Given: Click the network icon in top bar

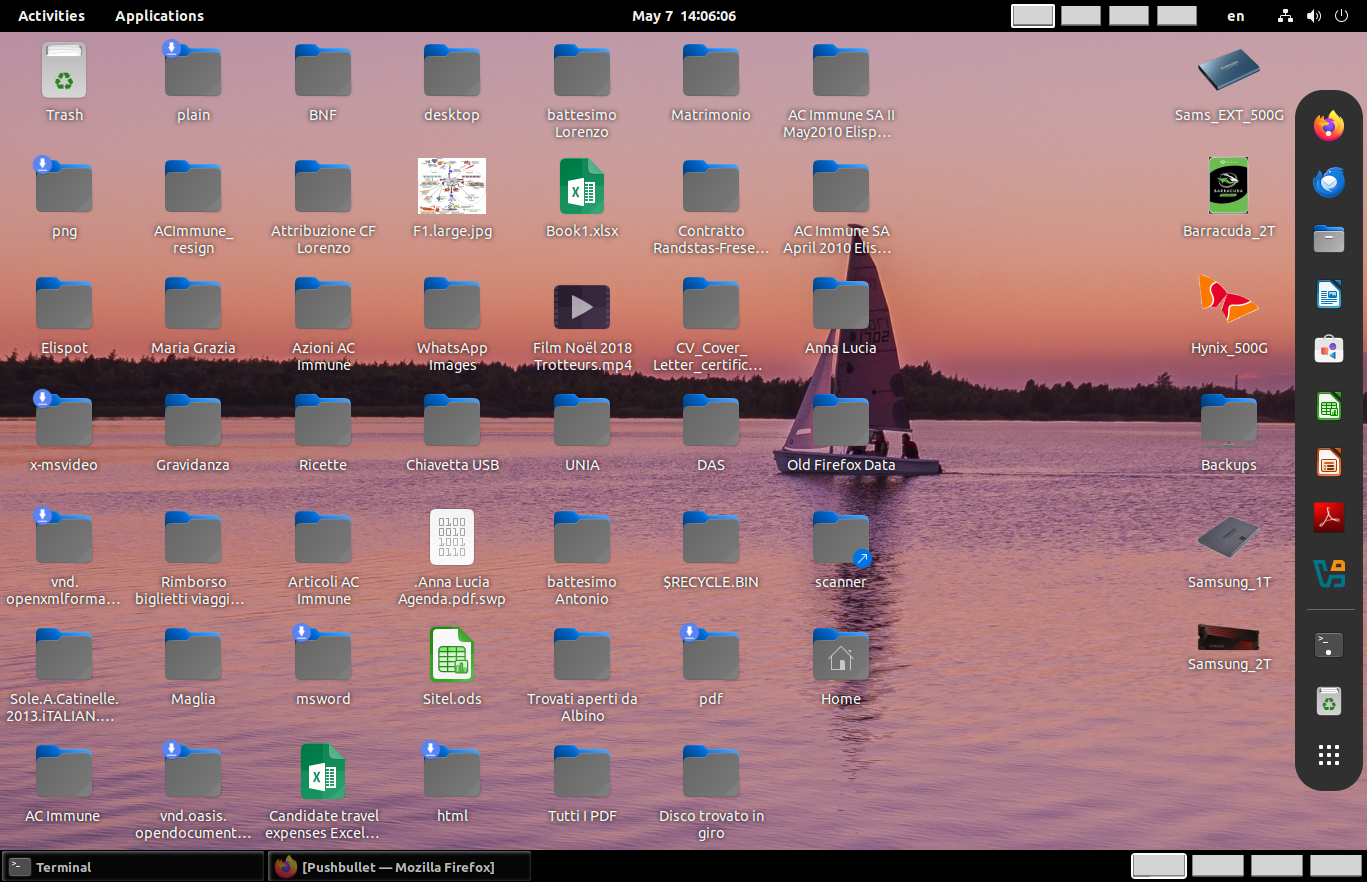Looking at the screenshot, I should [1284, 15].
